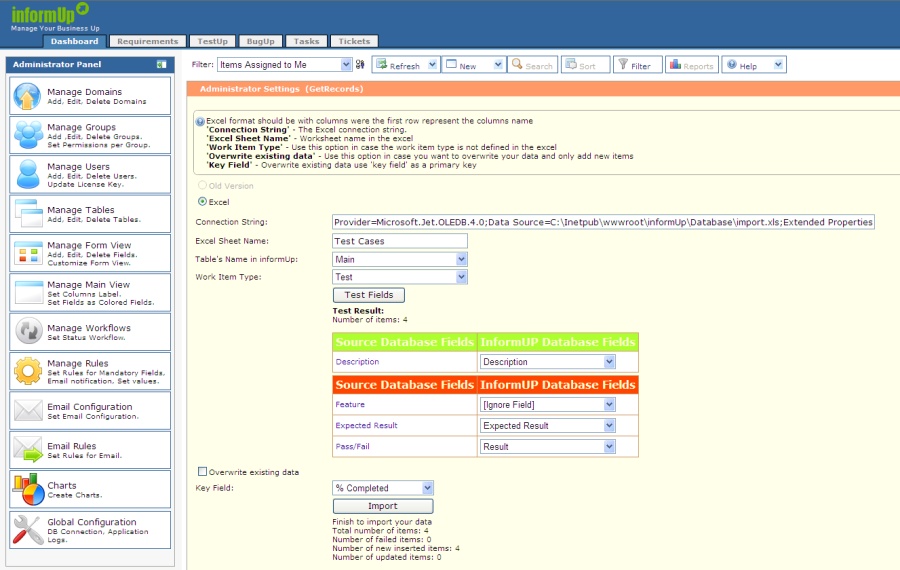
Task: Open the Manage Main View icon
Action: [x=29, y=292]
